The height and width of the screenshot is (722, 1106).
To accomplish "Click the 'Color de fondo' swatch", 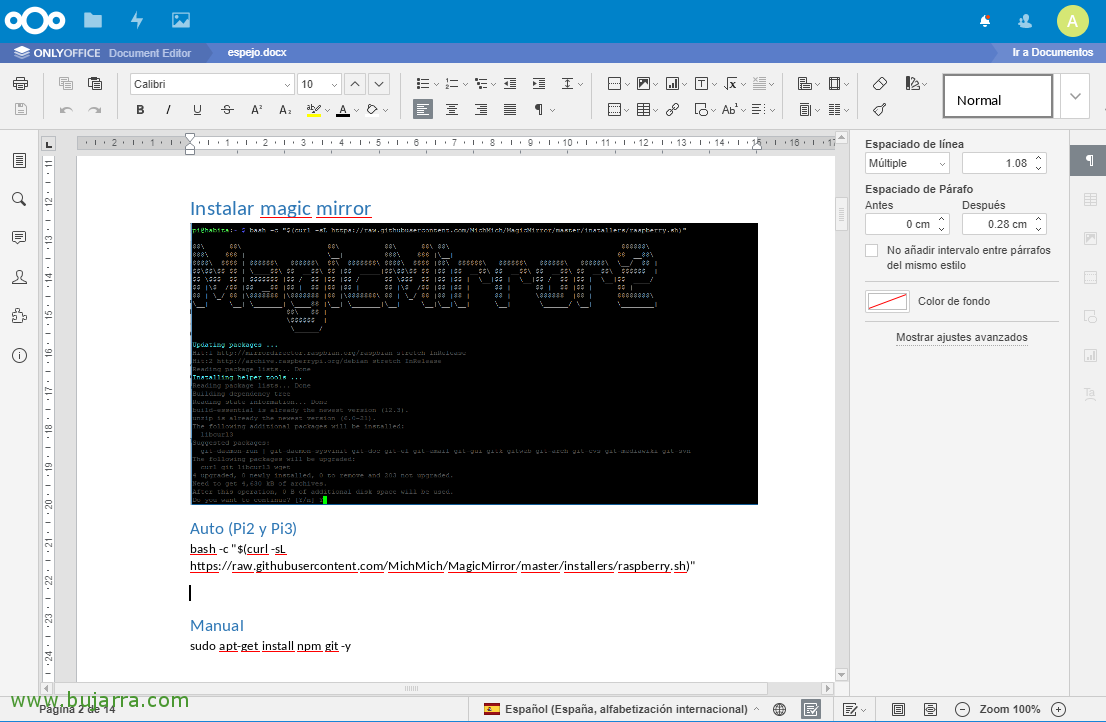I will click(x=886, y=301).
